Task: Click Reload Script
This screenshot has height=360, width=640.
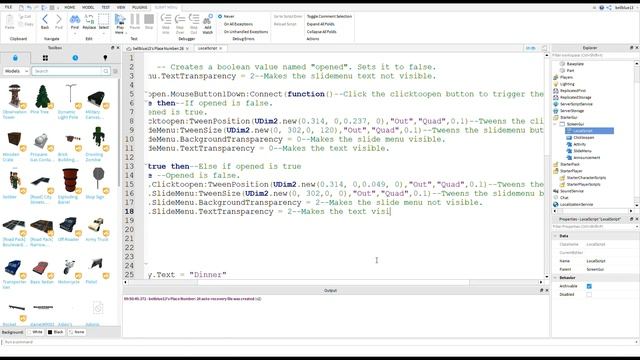Action: pyautogui.click(x=285, y=24)
